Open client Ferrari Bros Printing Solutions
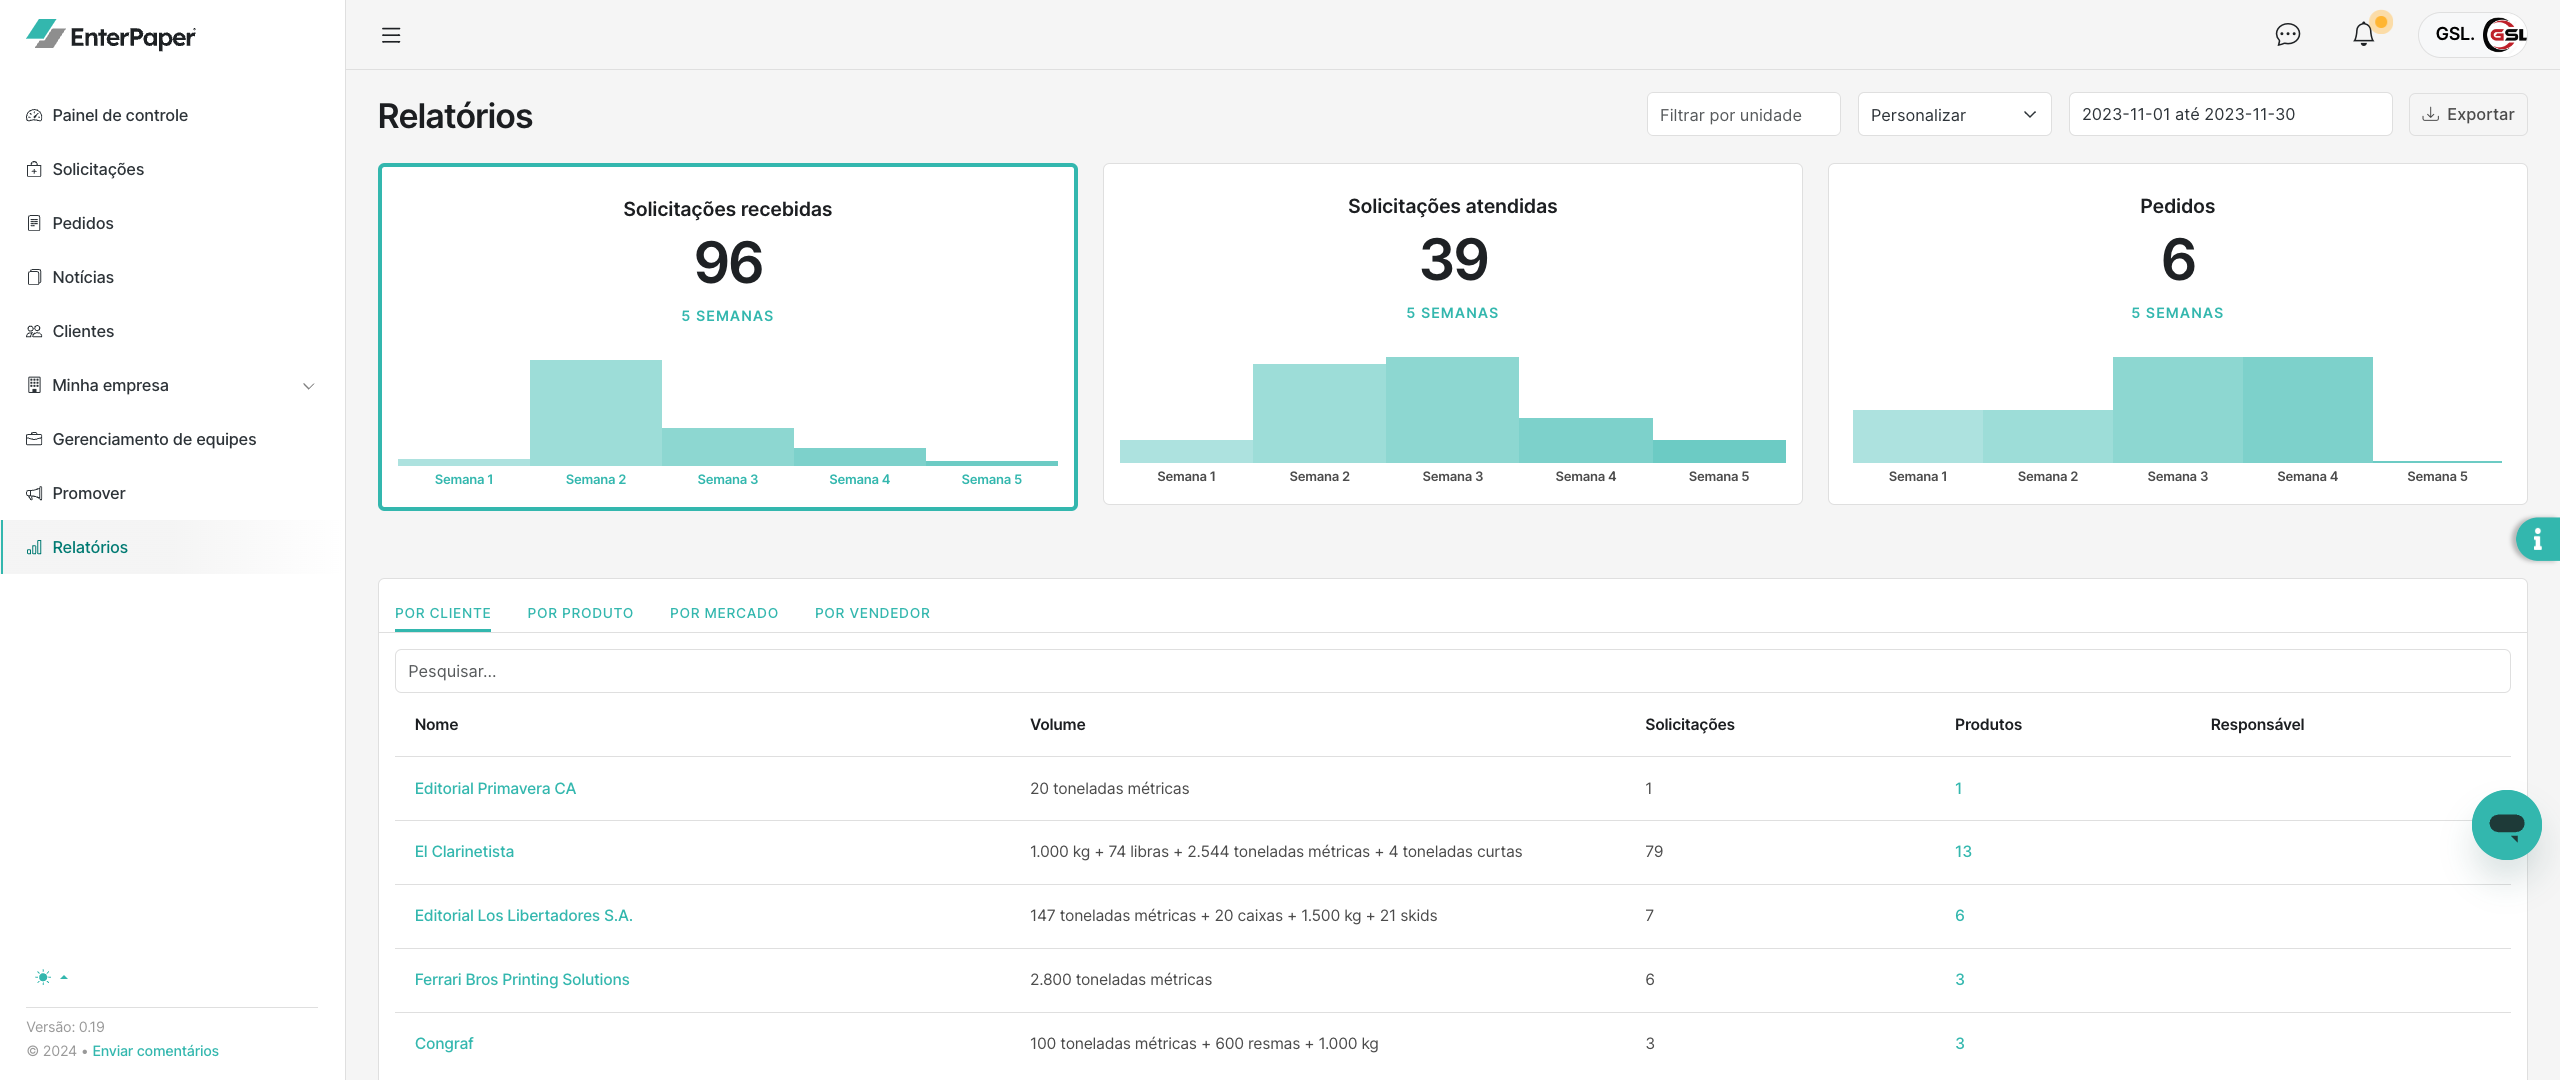 coord(522,979)
